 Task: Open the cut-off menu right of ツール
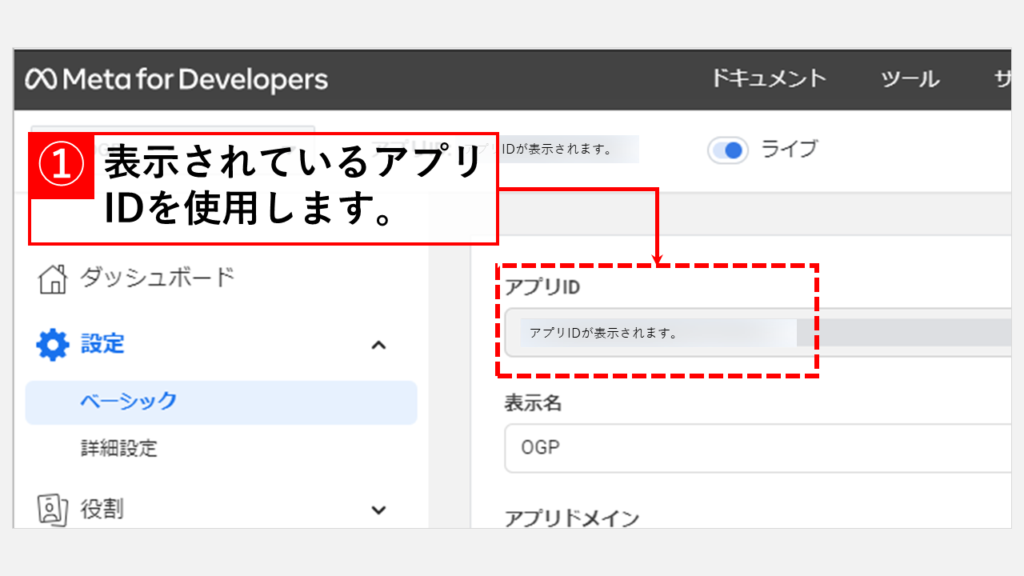click(1004, 79)
